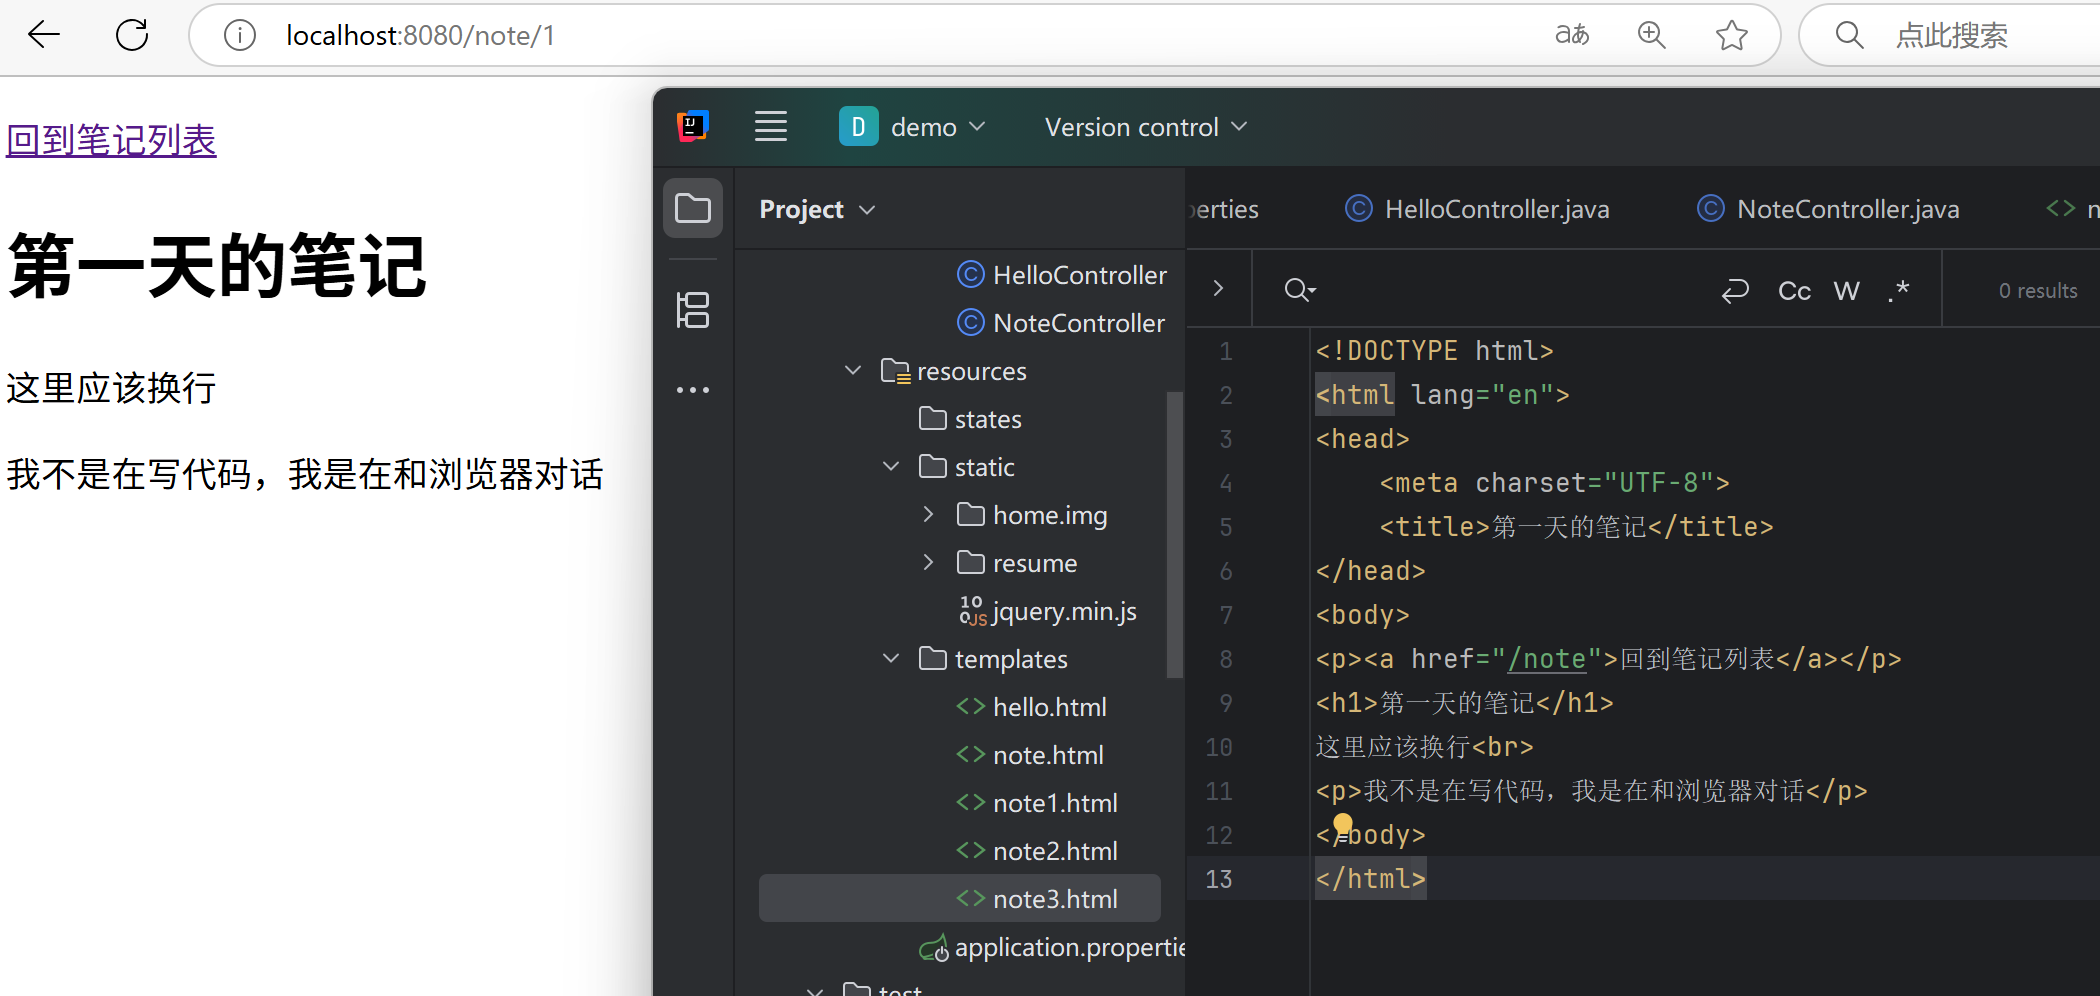Add page to favorites with star icon

1732,35
